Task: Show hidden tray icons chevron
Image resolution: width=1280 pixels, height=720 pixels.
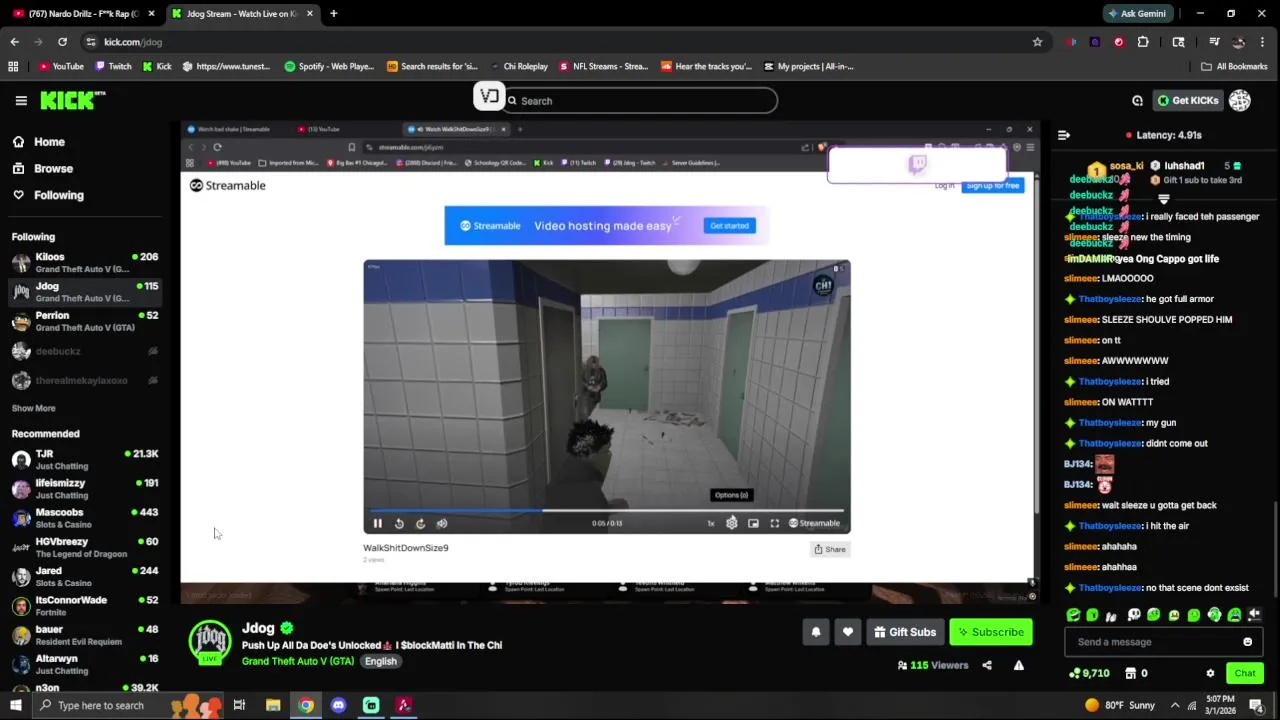Action: (x=1175, y=705)
